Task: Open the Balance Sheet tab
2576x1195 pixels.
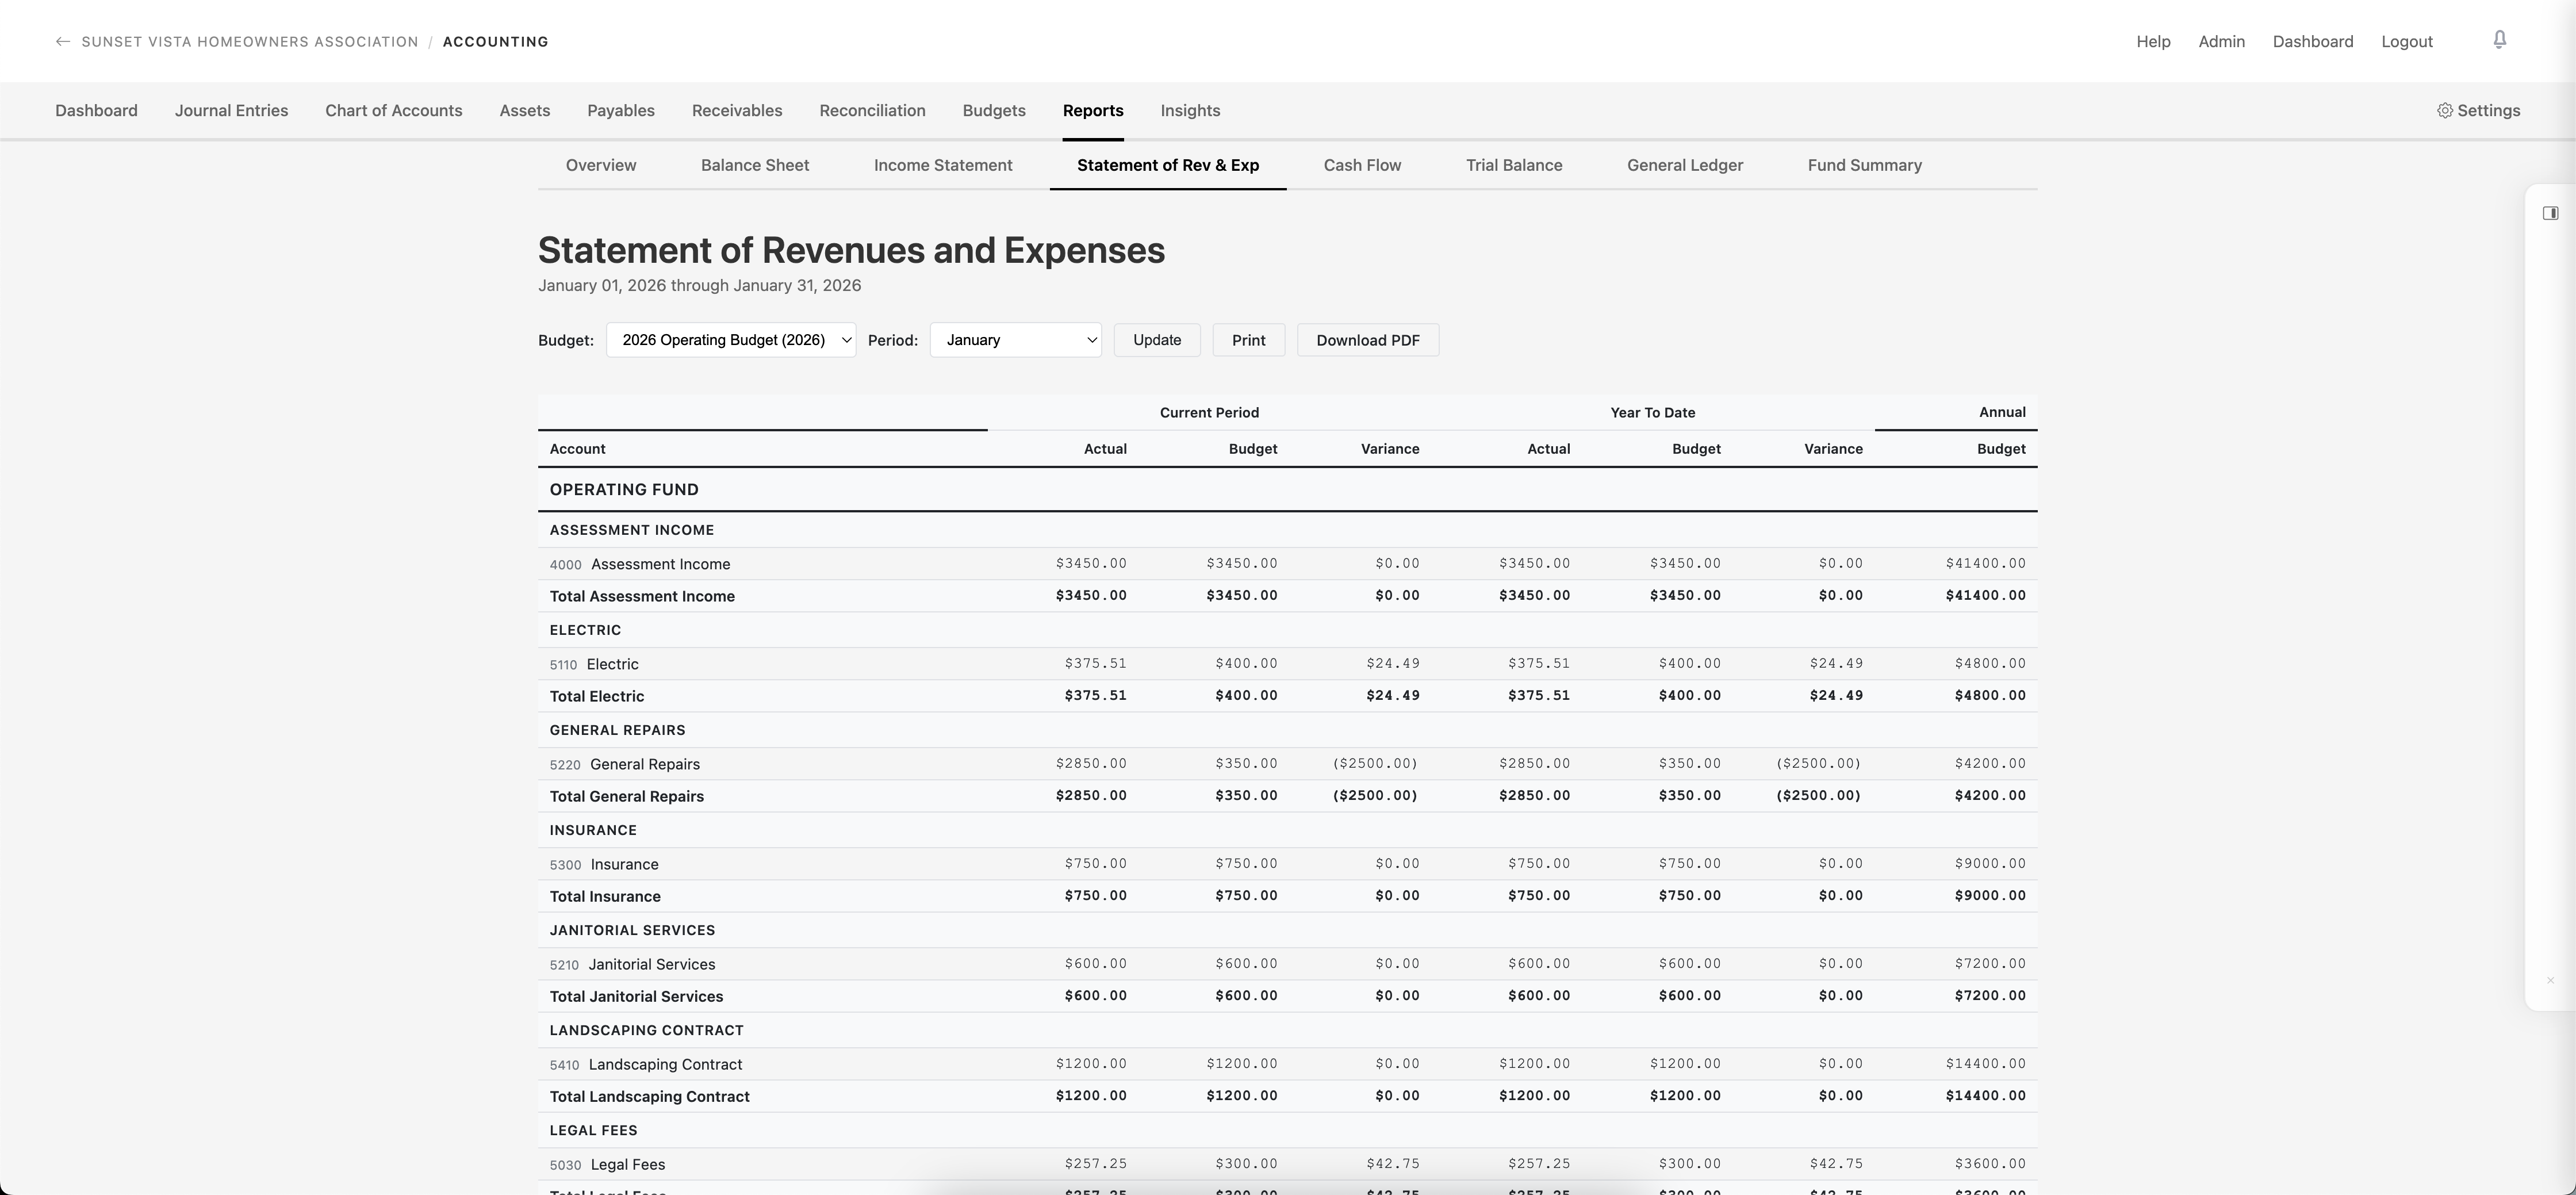Action: (755, 165)
